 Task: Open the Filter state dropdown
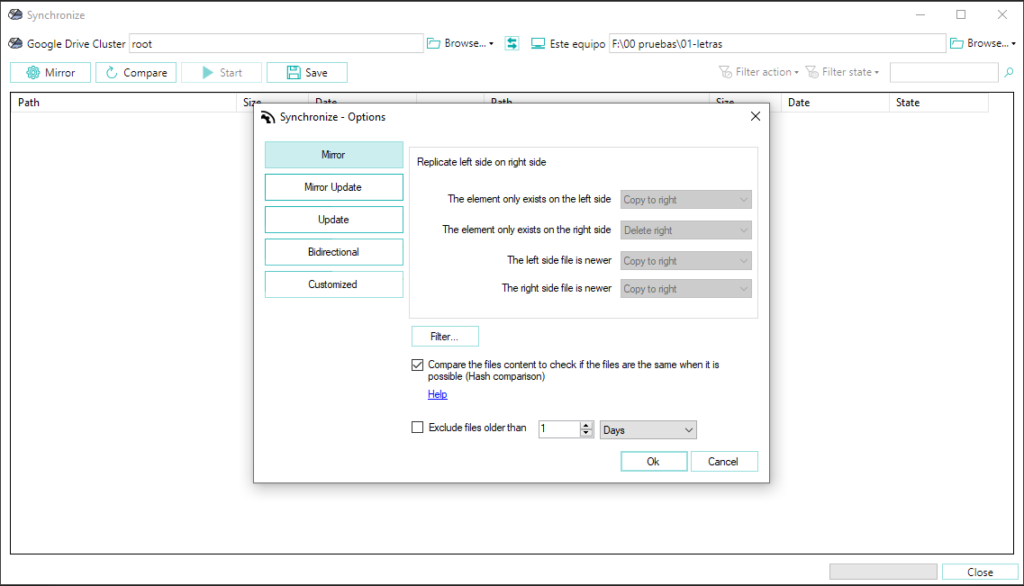tap(842, 72)
